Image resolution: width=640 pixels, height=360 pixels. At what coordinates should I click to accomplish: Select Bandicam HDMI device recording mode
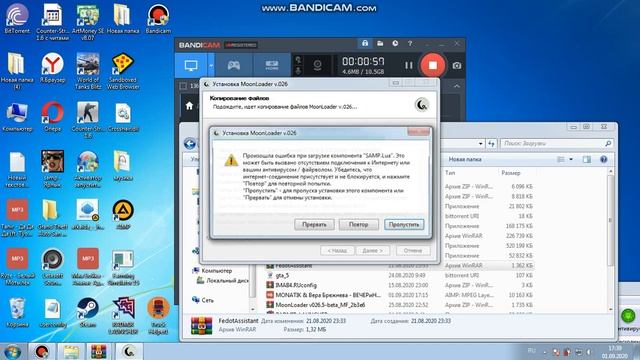tap(271, 65)
